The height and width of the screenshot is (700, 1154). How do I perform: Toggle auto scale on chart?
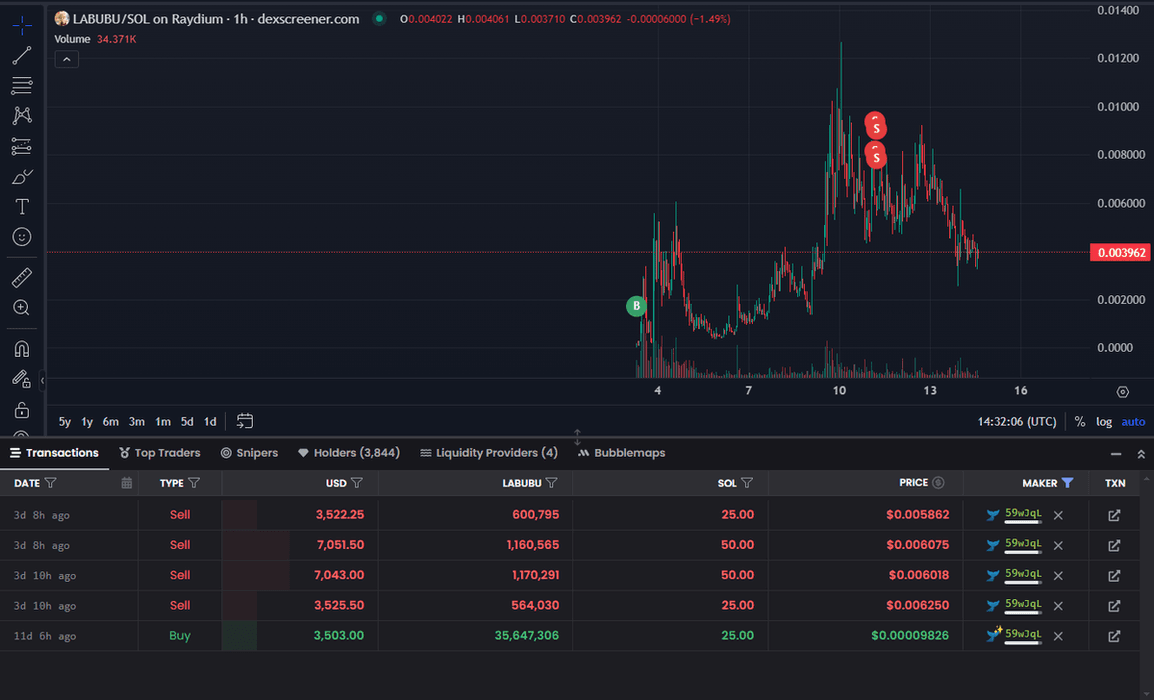point(1133,421)
